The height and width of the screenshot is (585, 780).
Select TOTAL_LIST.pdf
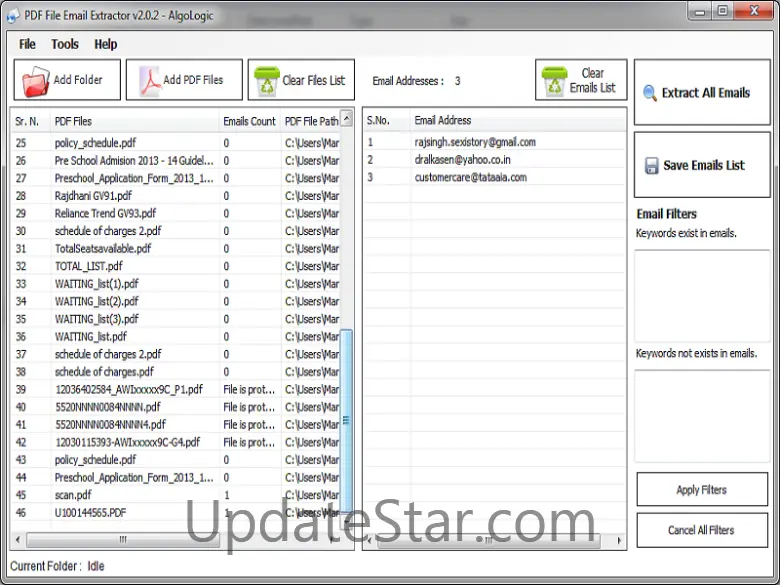[177, 266]
